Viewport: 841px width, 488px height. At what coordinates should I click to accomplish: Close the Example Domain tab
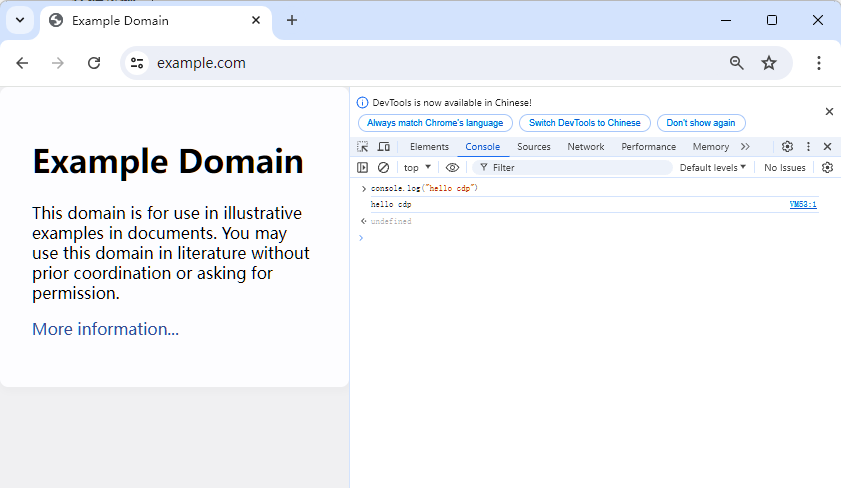(x=256, y=20)
